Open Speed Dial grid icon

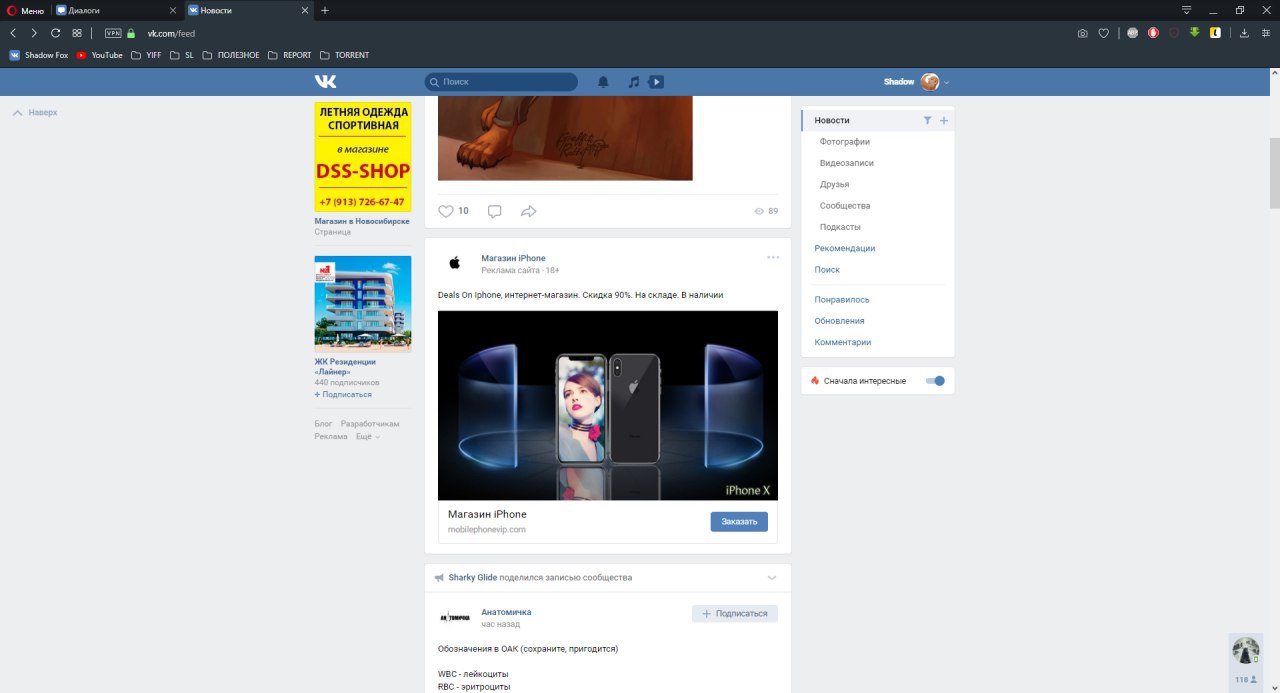77,33
